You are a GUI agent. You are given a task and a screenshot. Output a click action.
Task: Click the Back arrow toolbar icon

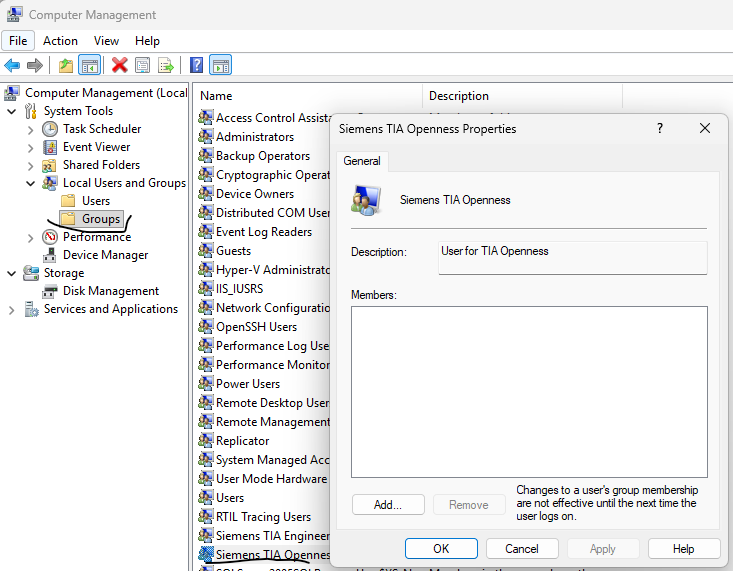[x=12, y=65]
